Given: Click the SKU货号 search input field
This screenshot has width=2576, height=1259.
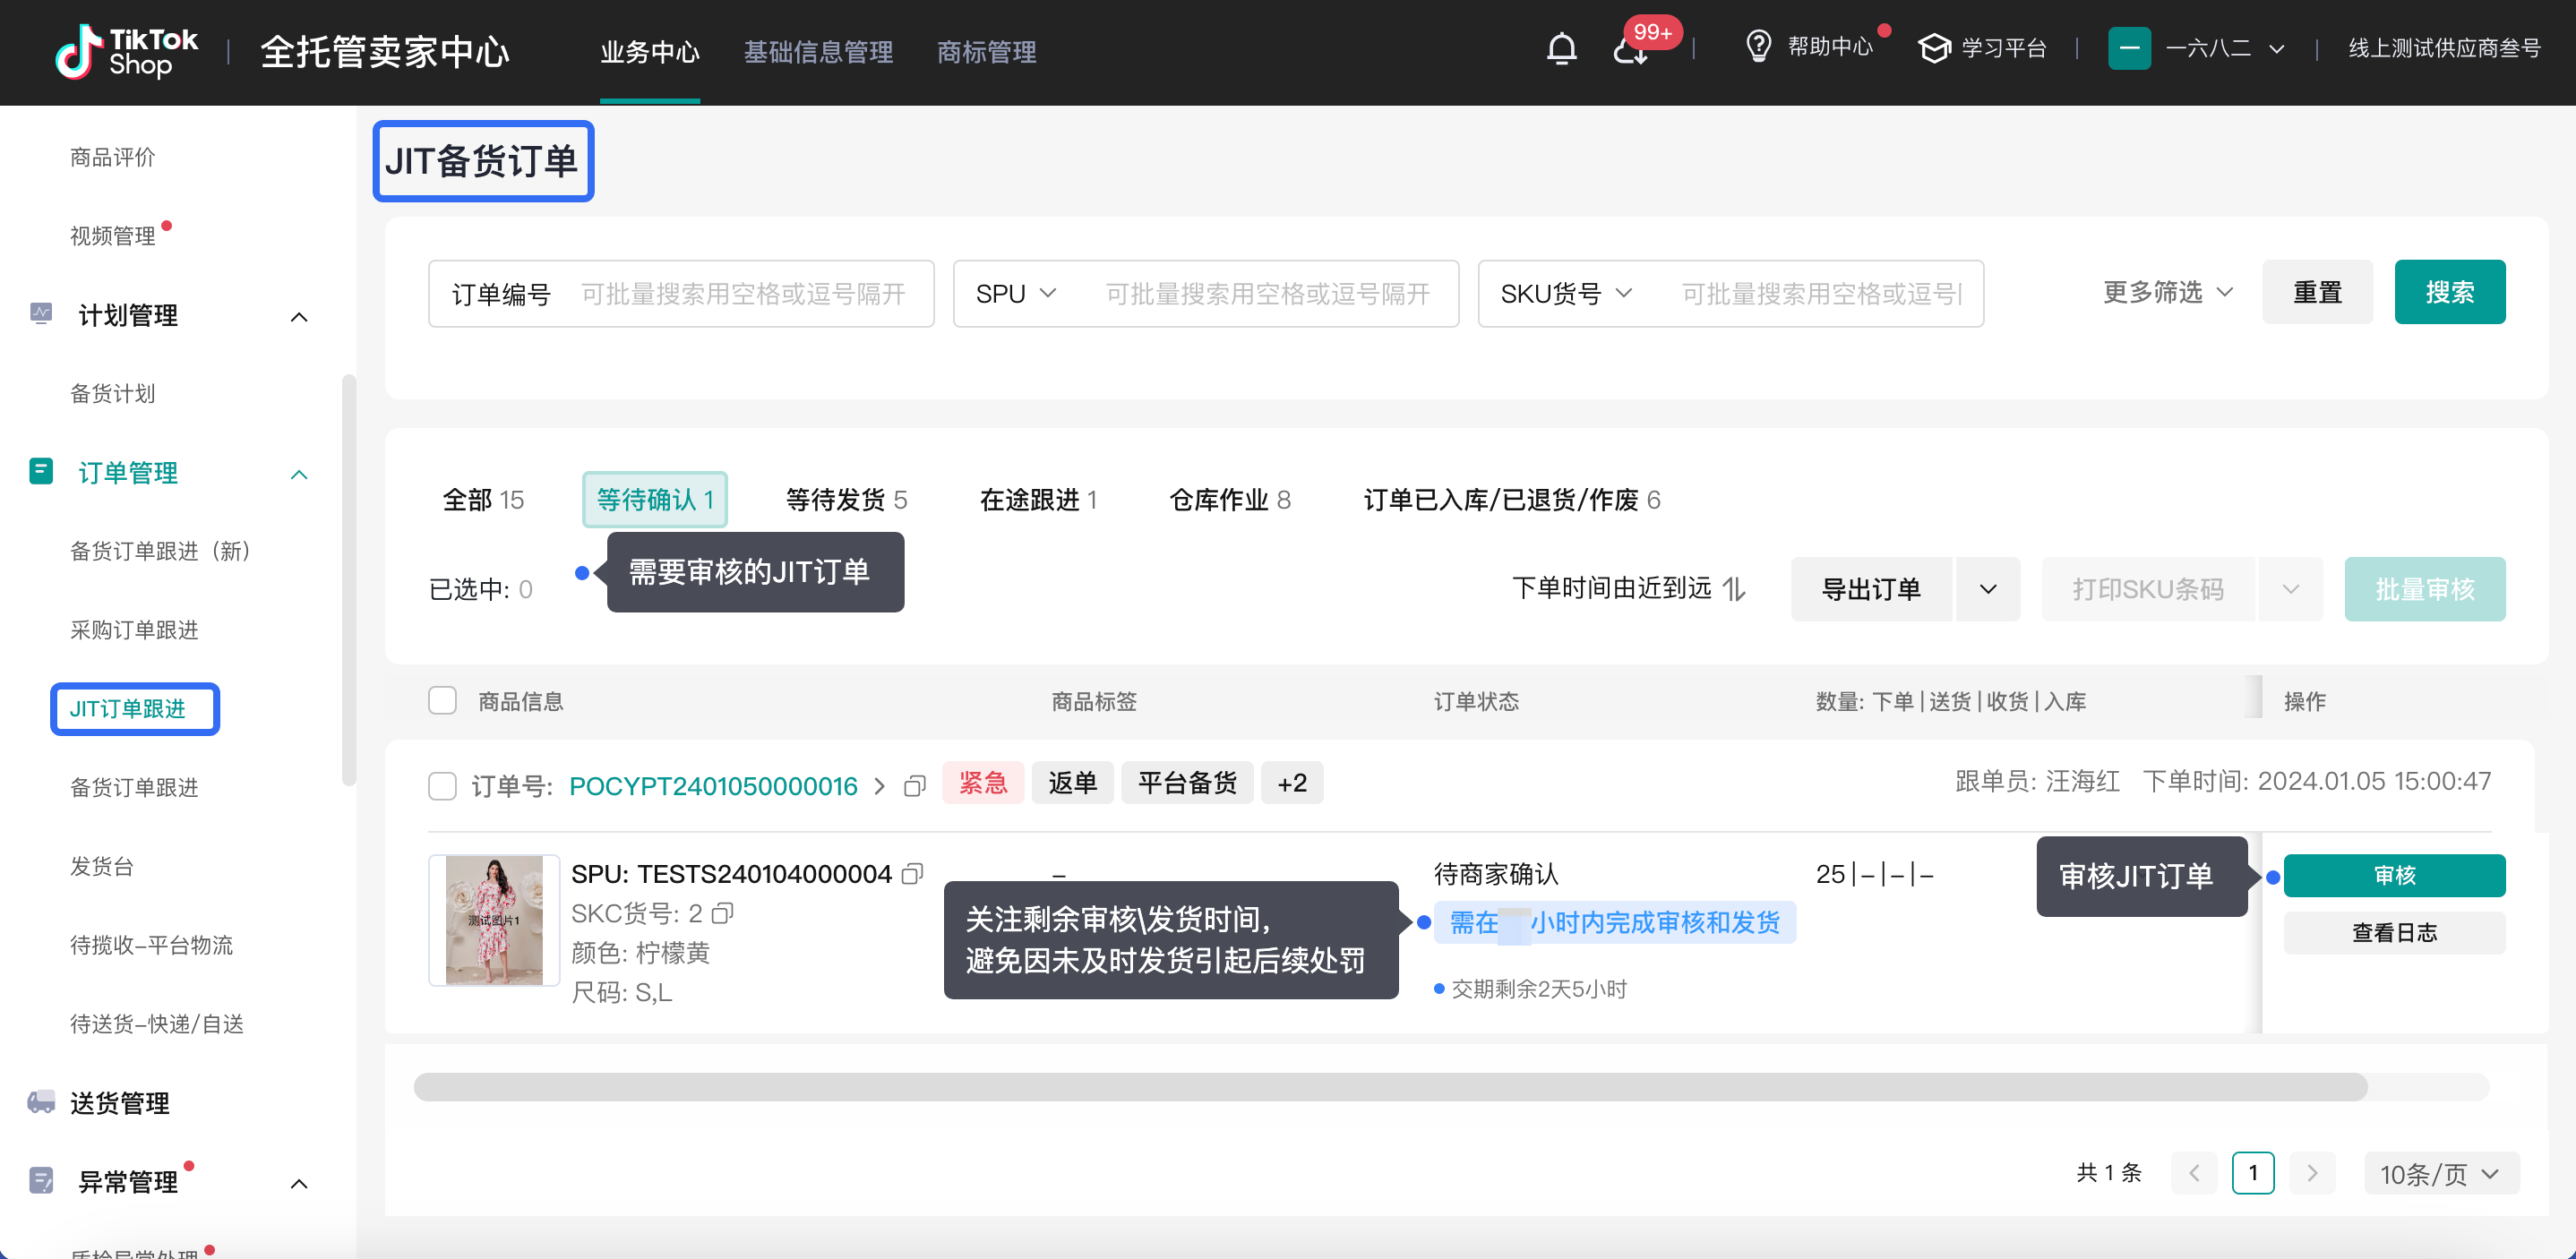Looking at the screenshot, I should [x=1821, y=293].
